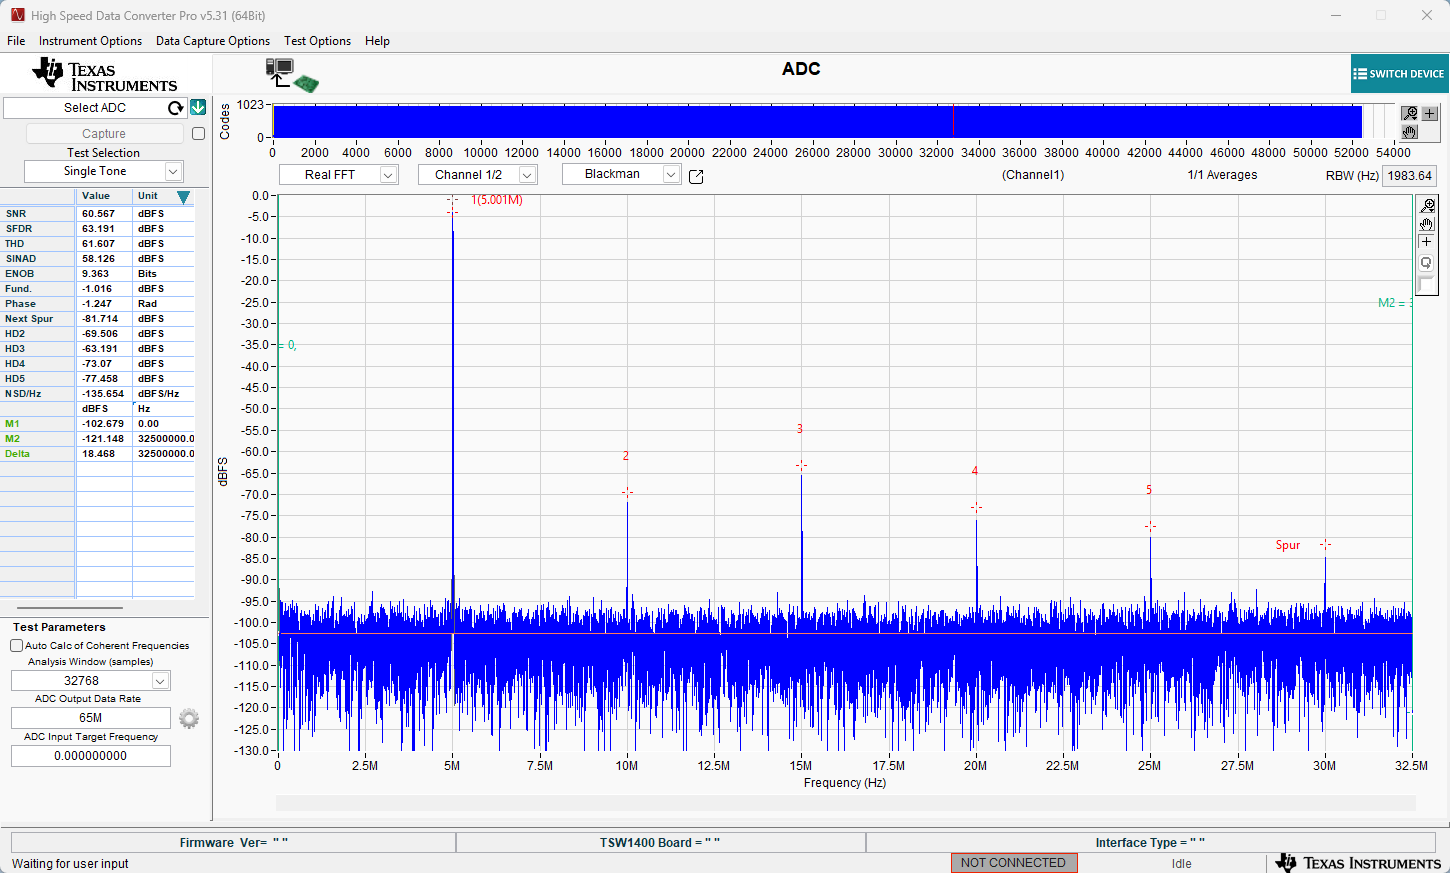Toggle the checkbox next to Capture button

(198, 134)
